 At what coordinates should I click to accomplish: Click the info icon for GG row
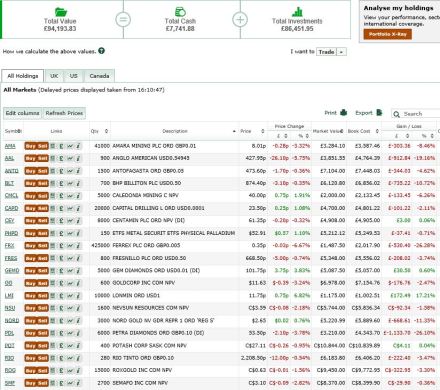tap(78, 283)
